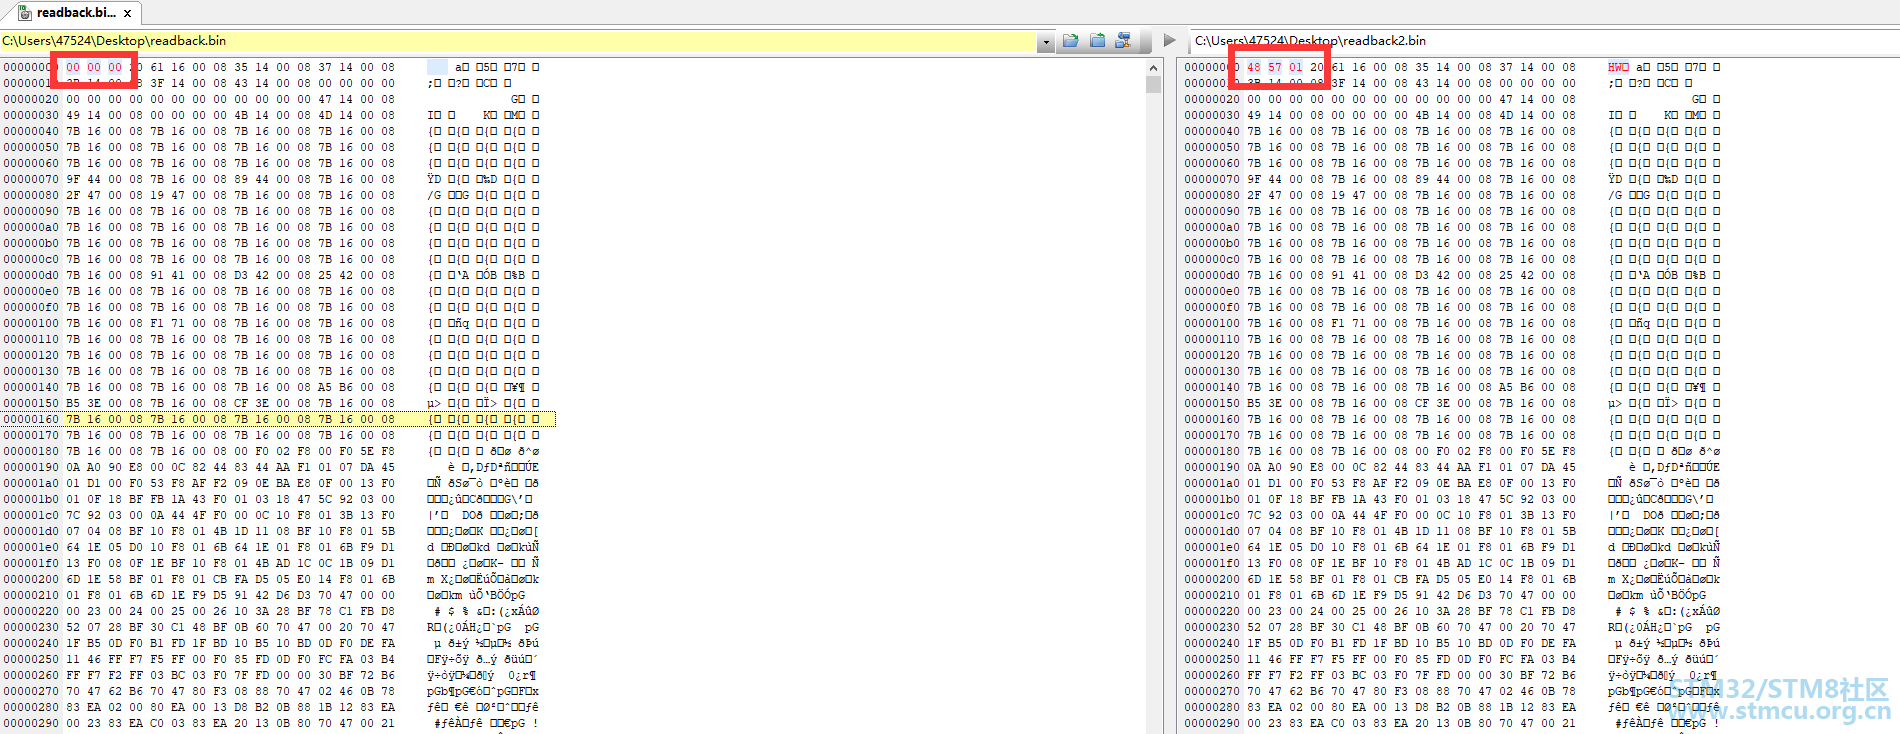Select offset 00000290 in the left pane
Screen dimensions: 1900x734
pyautogui.click(x=31, y=723)
